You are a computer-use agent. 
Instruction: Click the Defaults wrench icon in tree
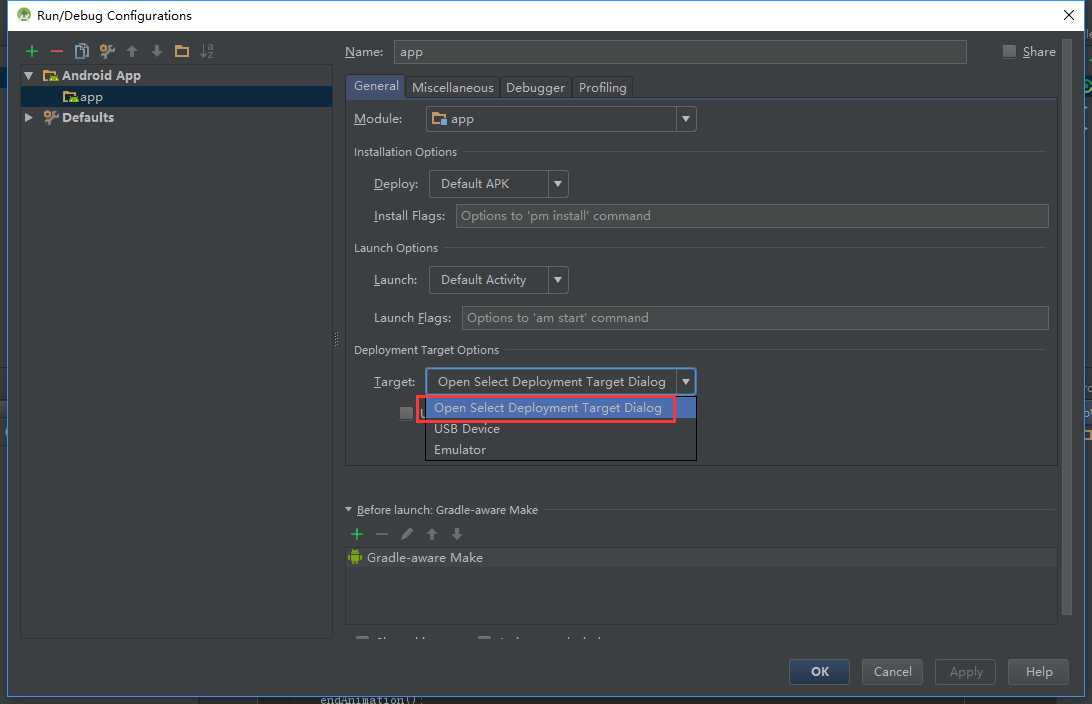tap(50, 117)
